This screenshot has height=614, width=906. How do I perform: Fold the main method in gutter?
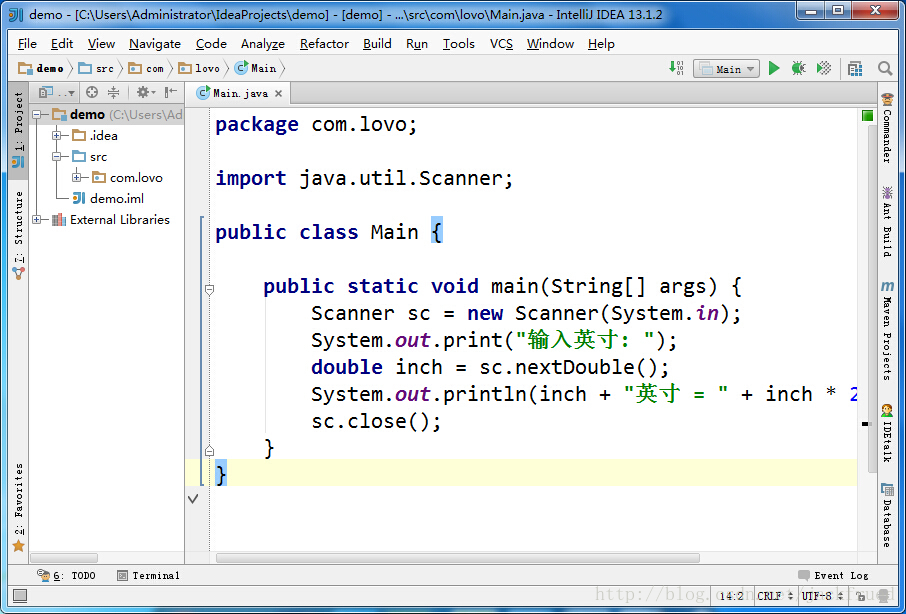(210, 289)
